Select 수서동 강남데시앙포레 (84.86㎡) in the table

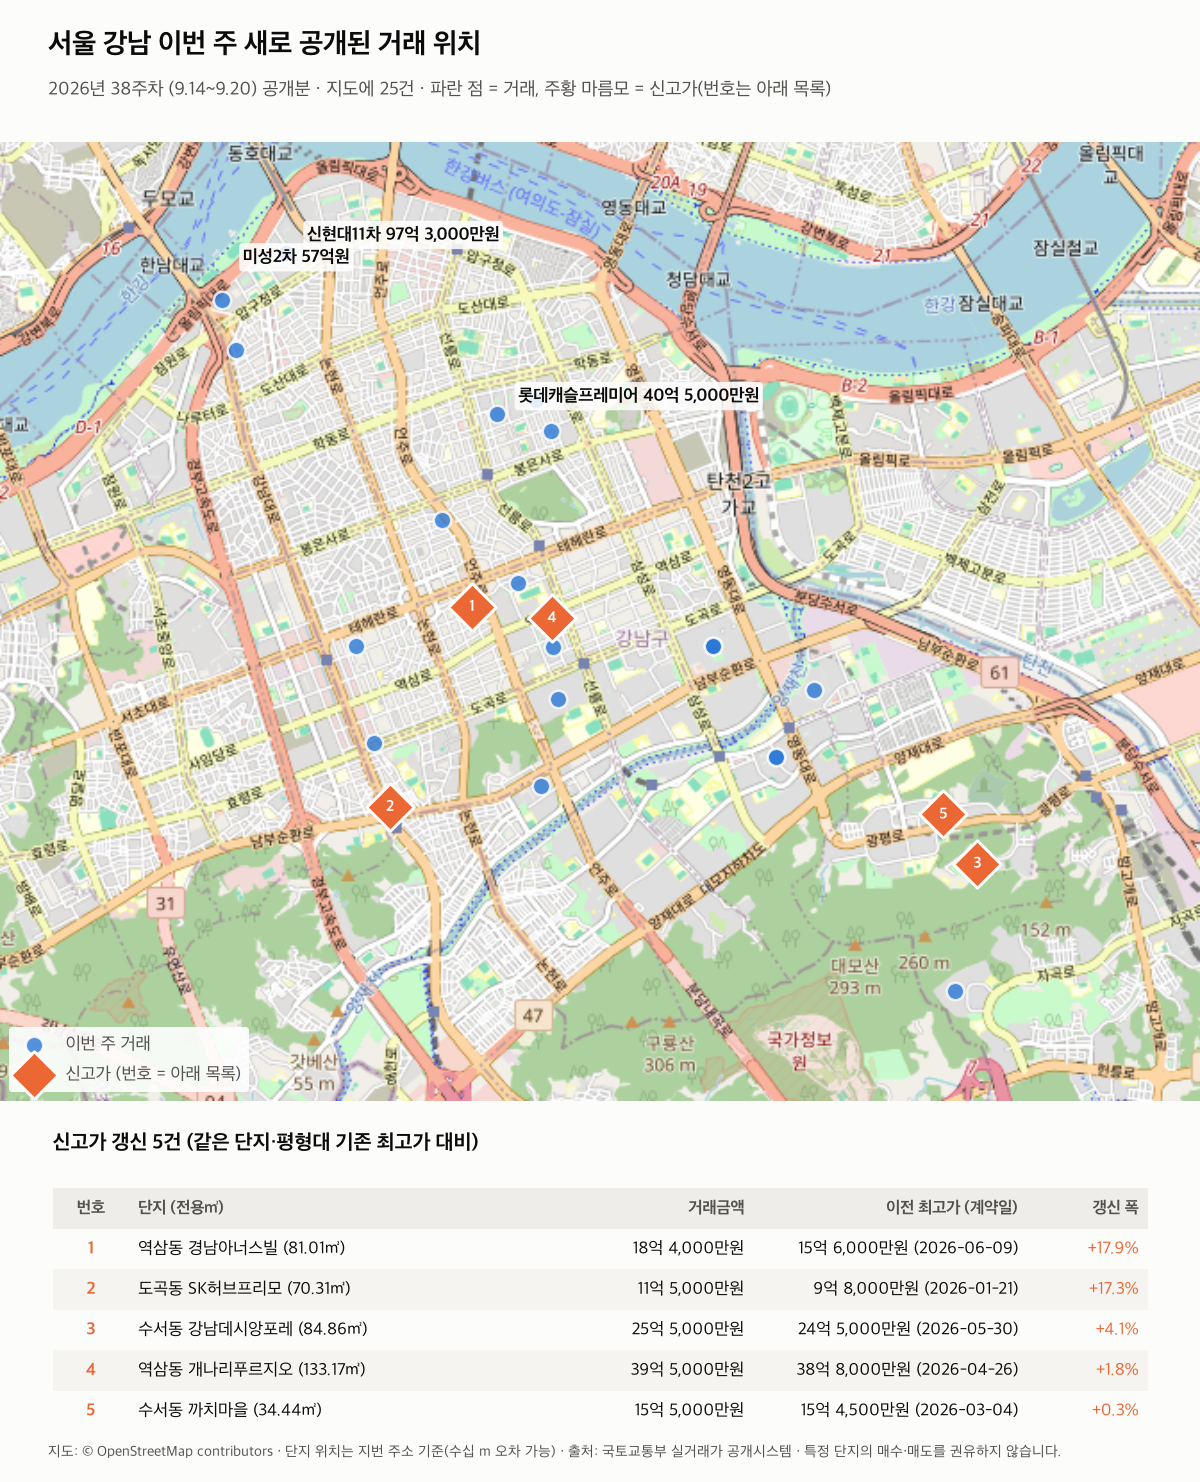click(253, 1329)
